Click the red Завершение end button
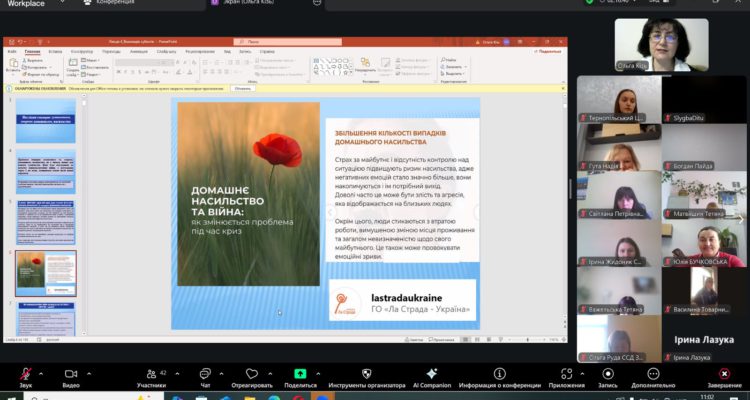The height and width of the screenshot is (400, 750). click(724, 374)
